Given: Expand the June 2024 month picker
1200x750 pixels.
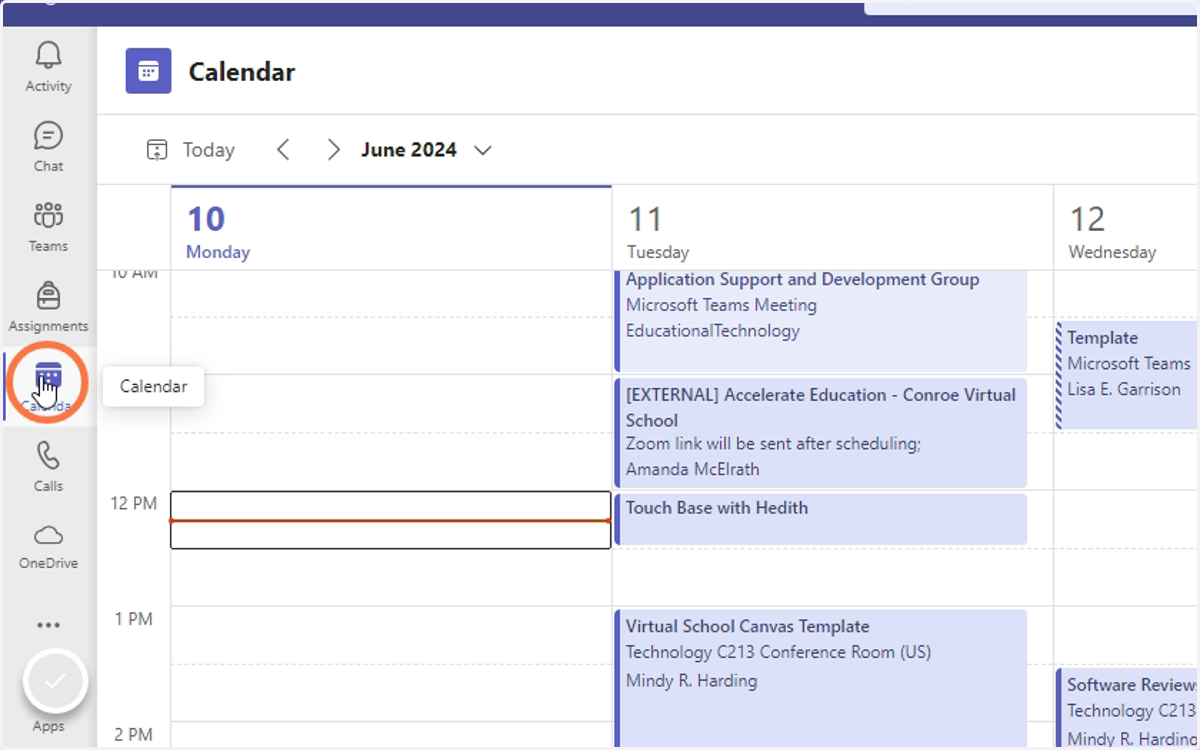Looking at the screenshot, I should pyautogui.click(x=427, y=150).
